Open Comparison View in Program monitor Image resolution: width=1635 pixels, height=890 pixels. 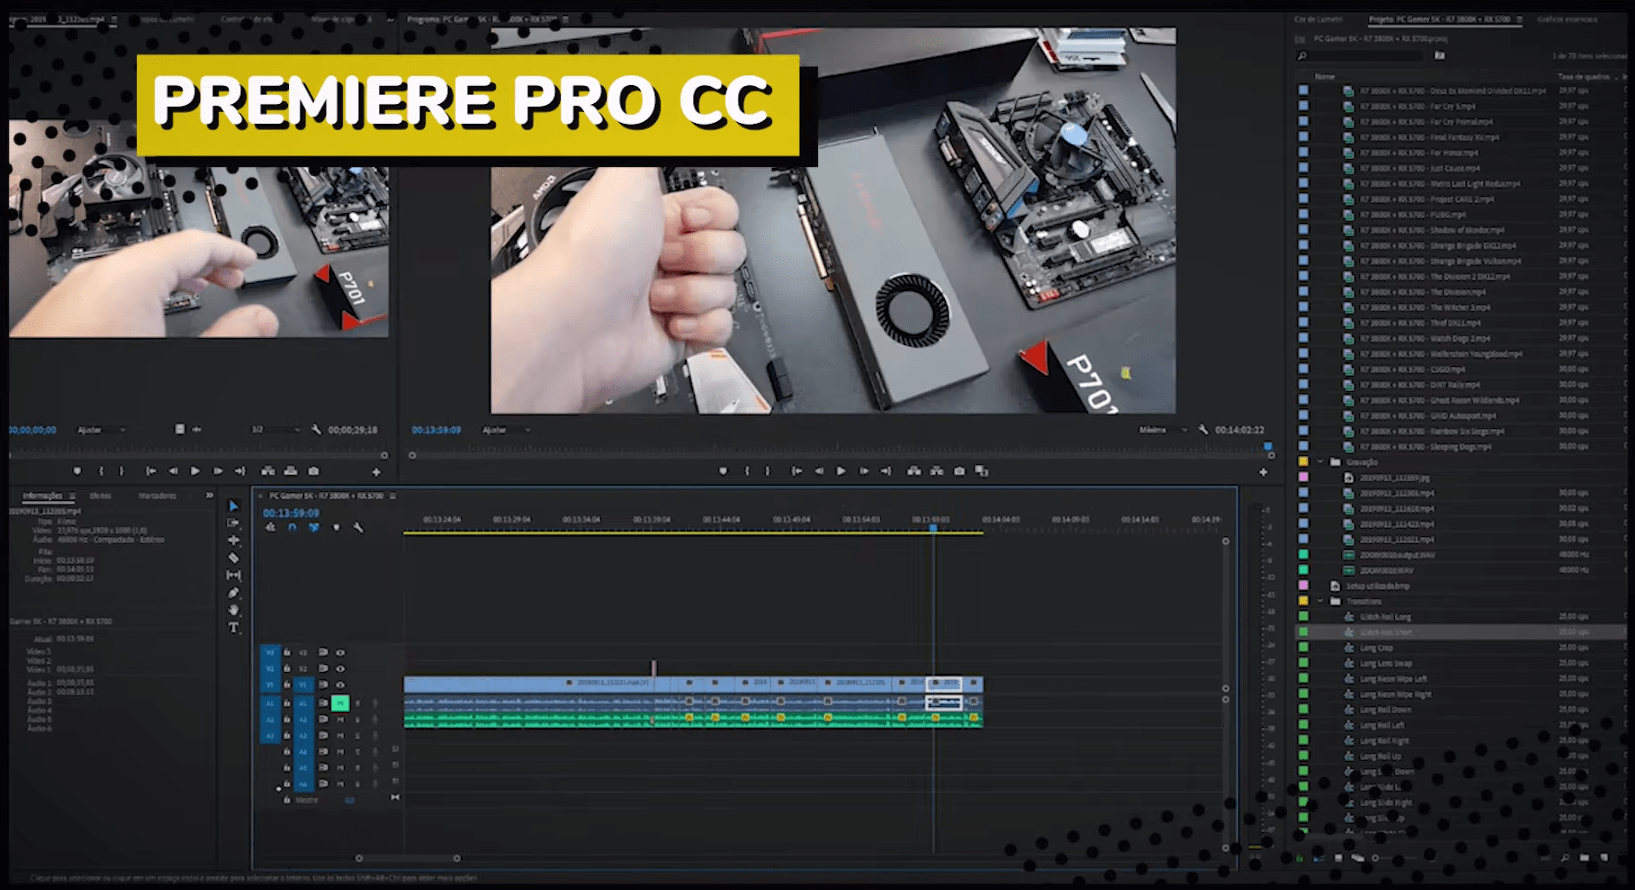click(982, 471)
